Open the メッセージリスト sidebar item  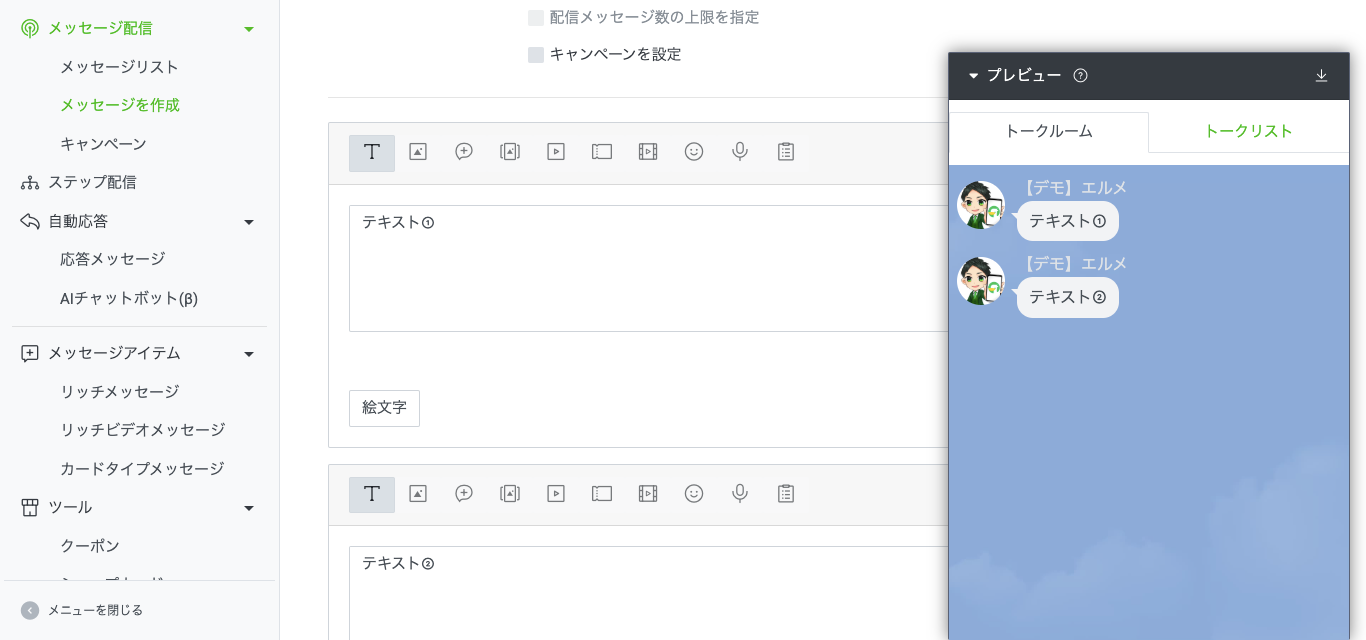[x=119, y=67]
